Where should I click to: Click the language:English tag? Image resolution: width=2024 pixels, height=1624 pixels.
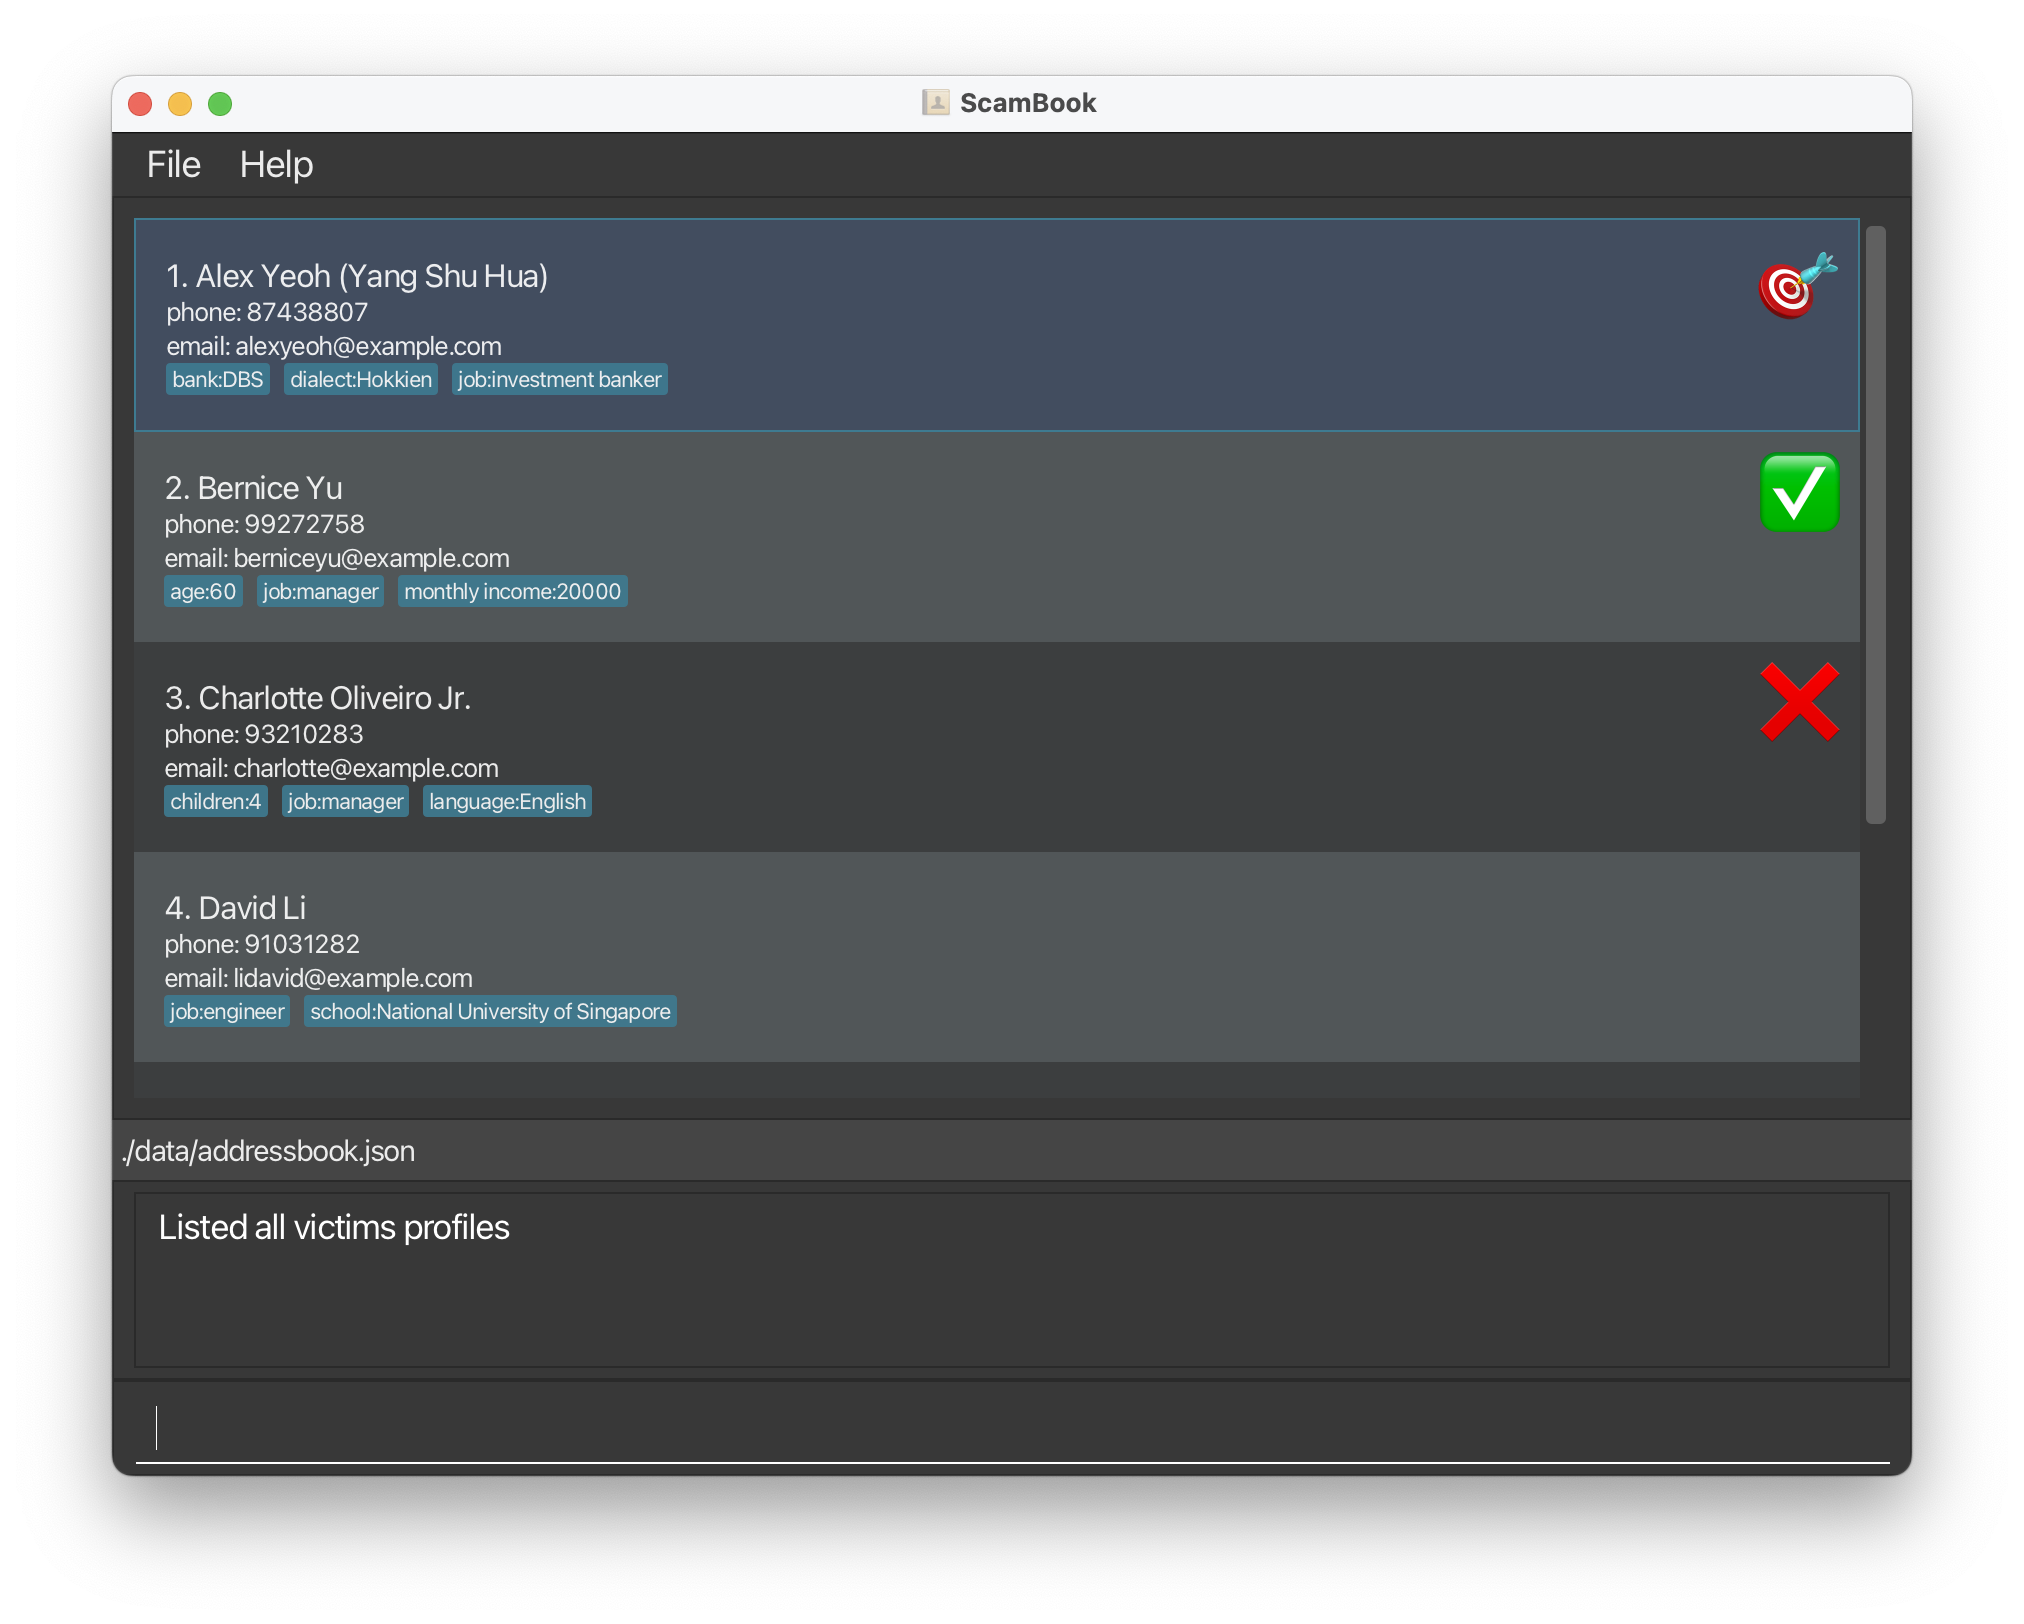(x=507, y=802)
